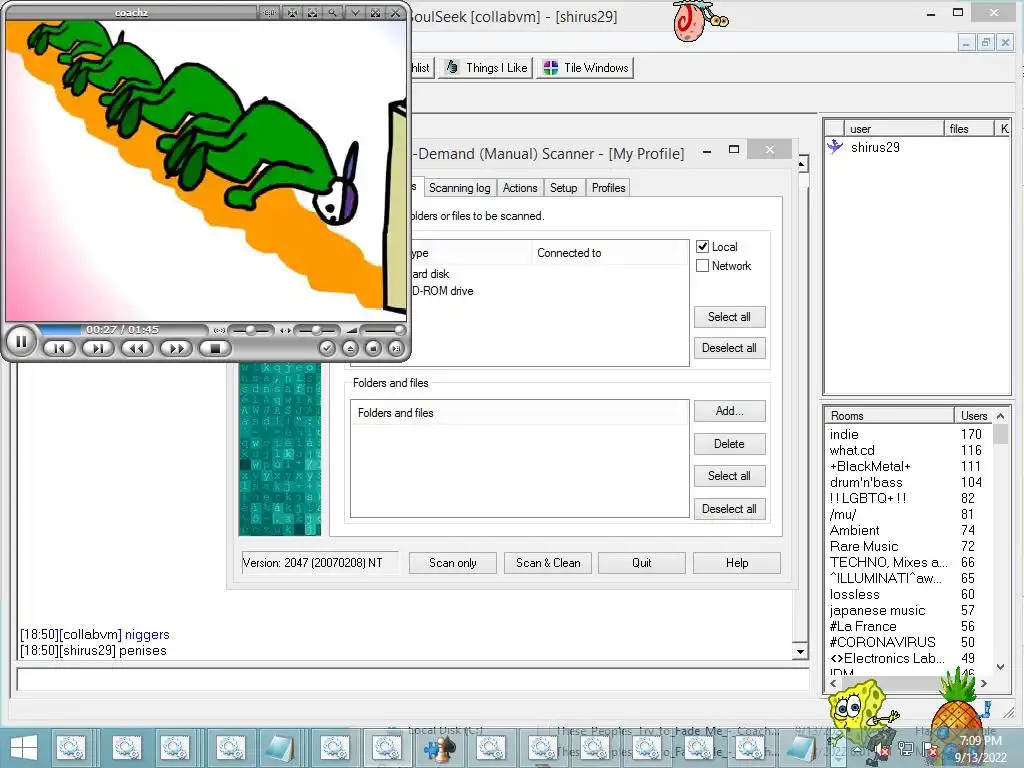Switch to the Scanning log tab
Viewport: 1024px width, 768px height.
click(459, 188)
